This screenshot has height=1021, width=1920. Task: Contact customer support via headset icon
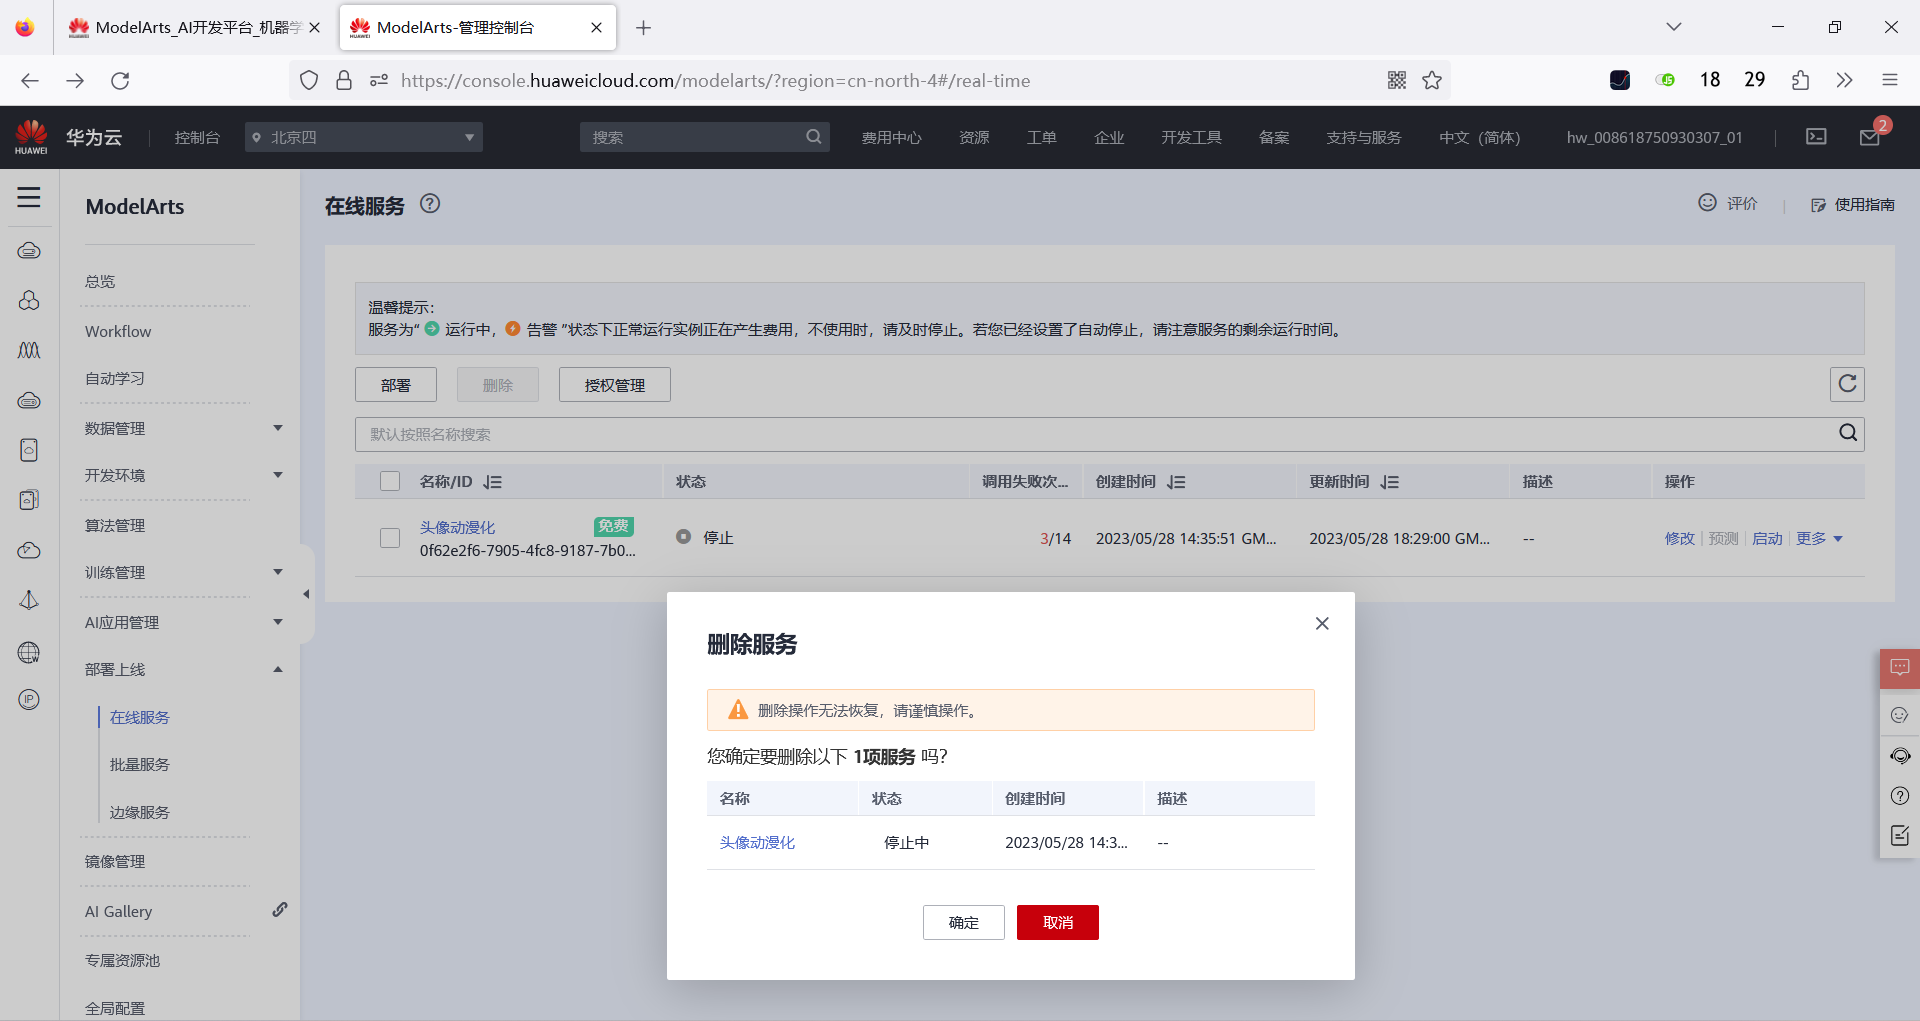1899,756
